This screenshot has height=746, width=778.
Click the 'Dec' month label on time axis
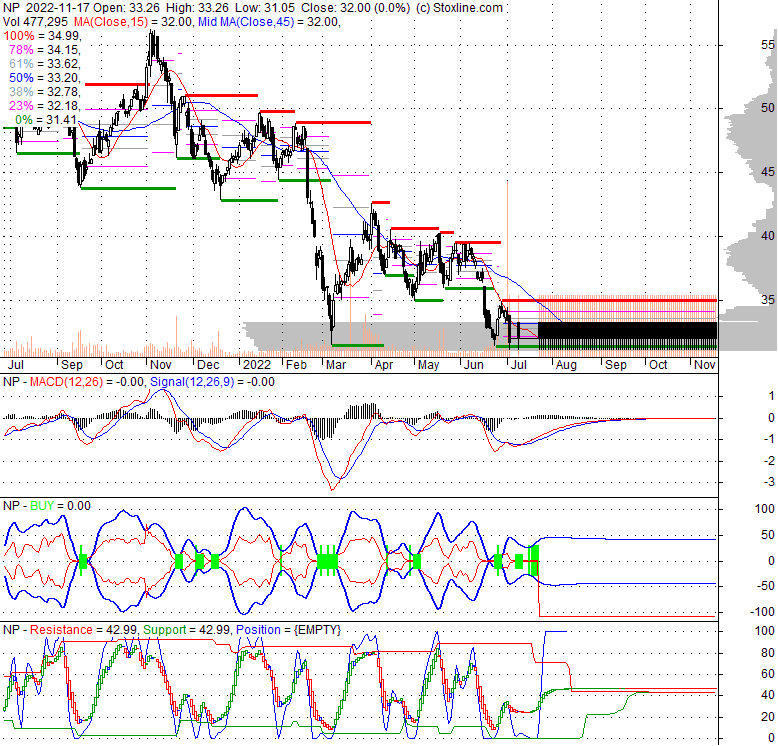click(208, 365)
